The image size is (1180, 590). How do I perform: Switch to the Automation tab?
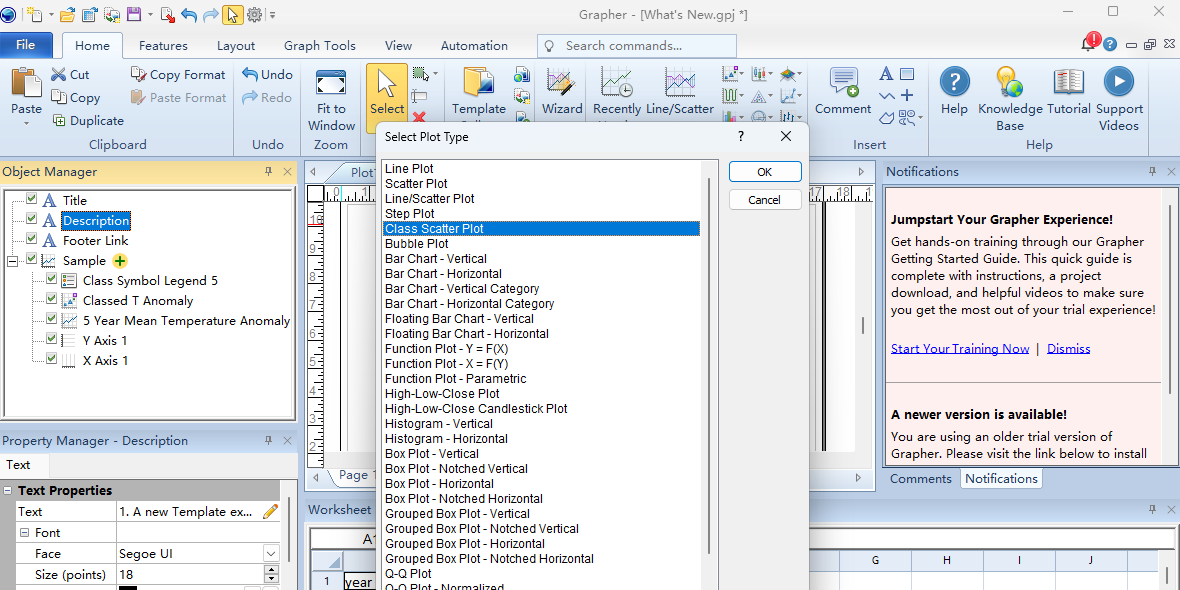pos(474,46)
